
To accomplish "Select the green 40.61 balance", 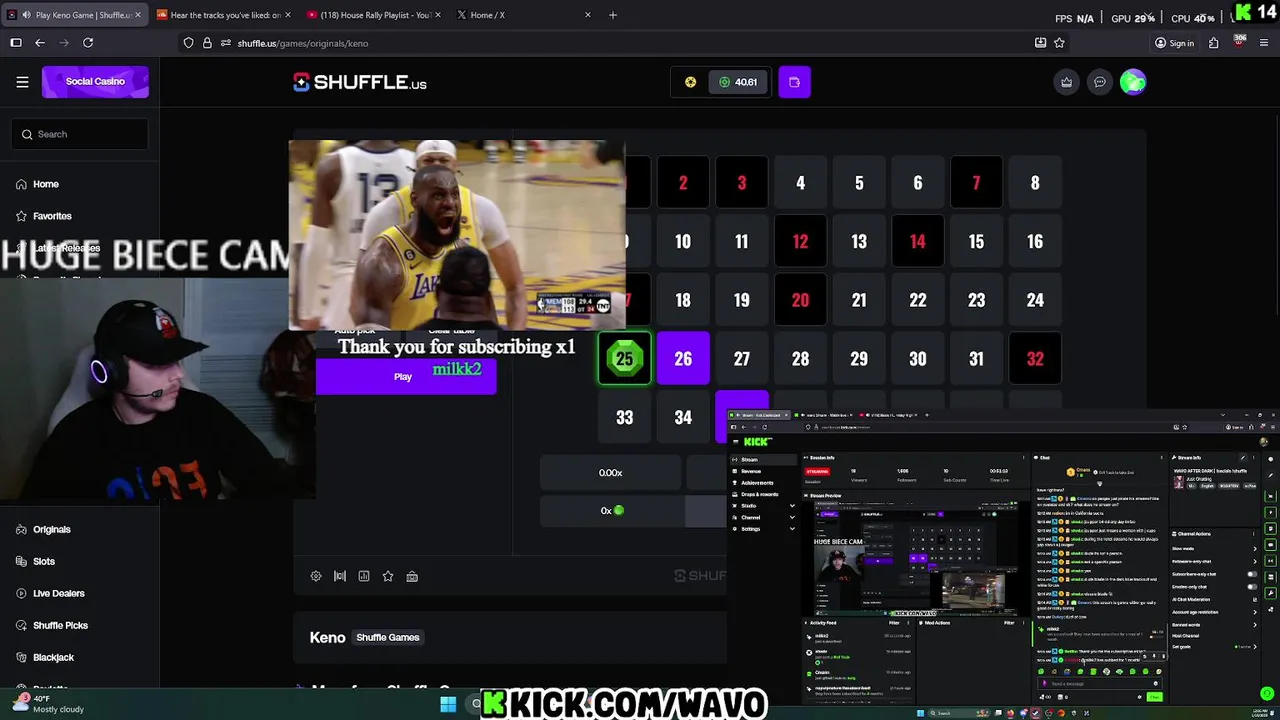I will click(739, 82).
